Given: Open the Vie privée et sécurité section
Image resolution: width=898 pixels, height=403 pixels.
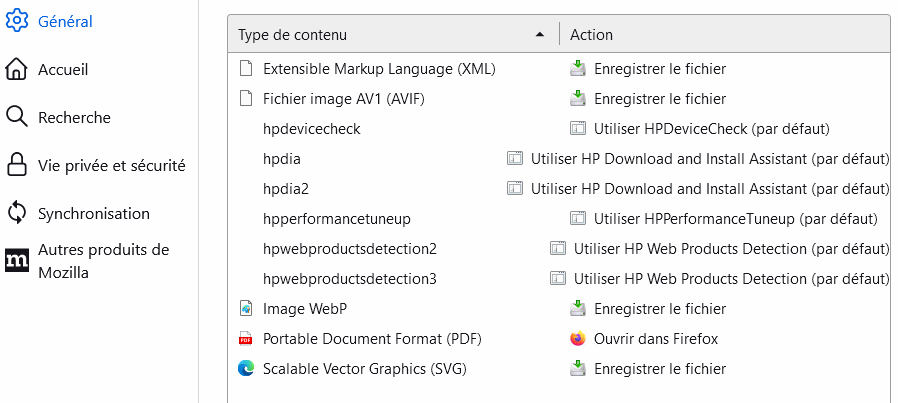Looking at the screenshot, I should coord(112,165).
